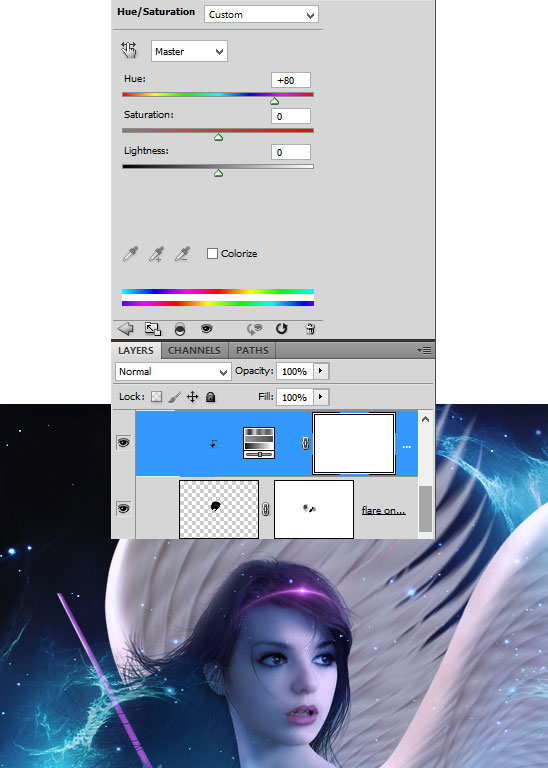Image resolution: width=548 pixels, height=768 pixels.
Task: Open the Hue/Saturation preset dropdown
Action: pos(261,14)
